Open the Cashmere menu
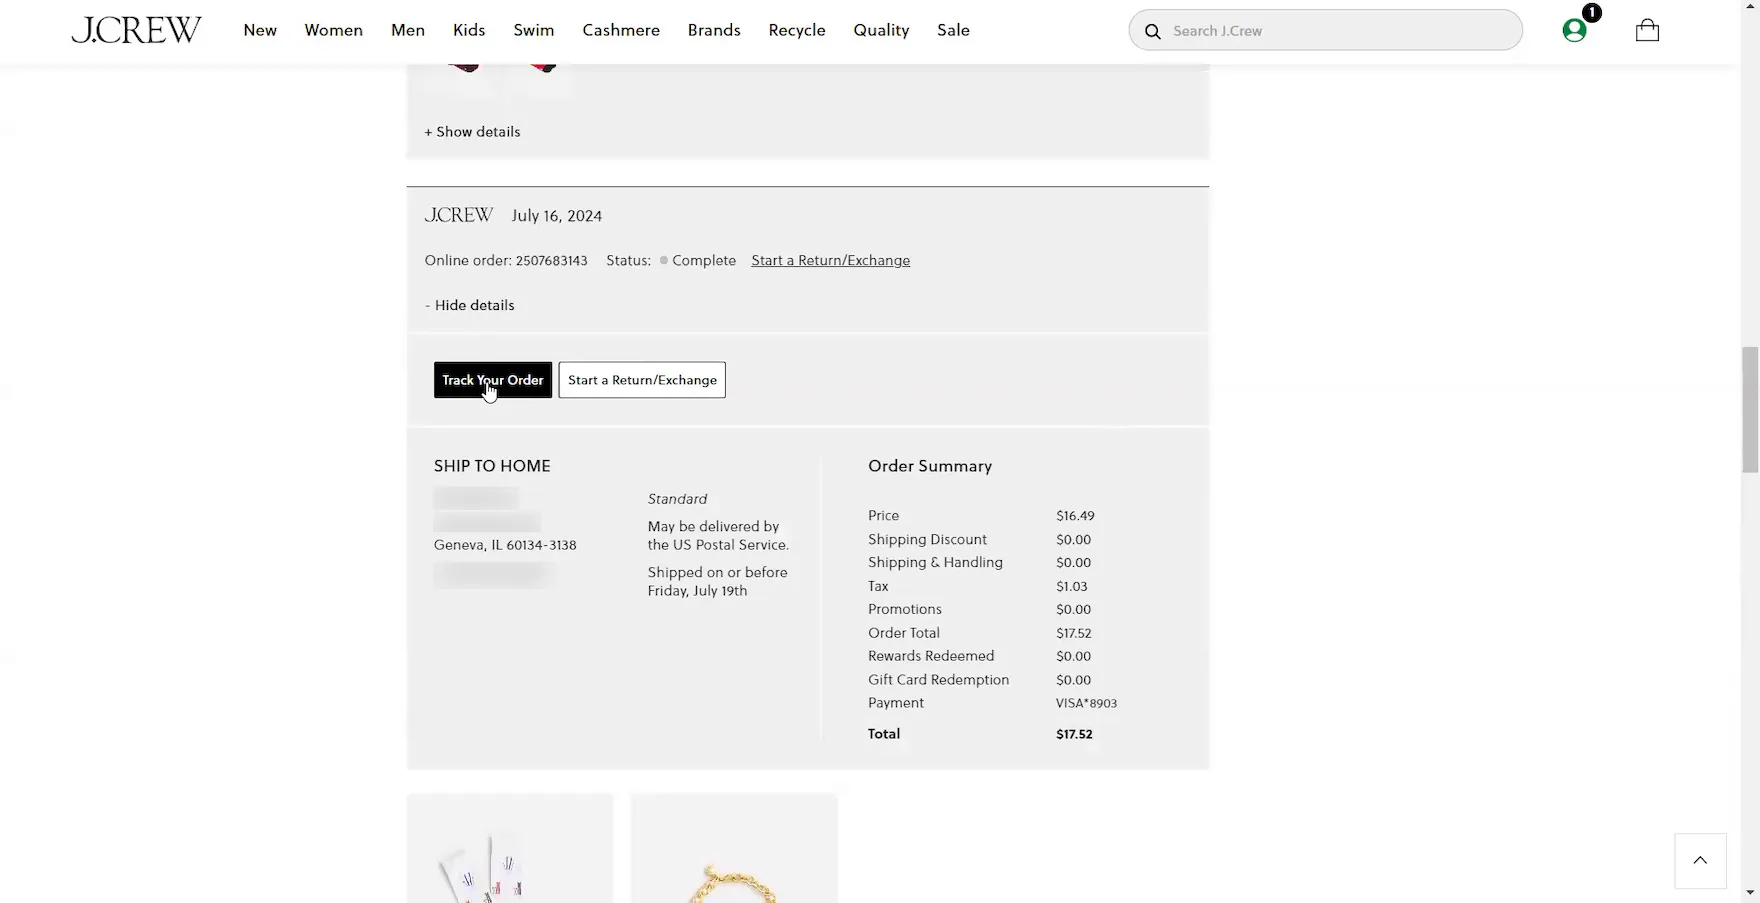Screen dimensions: 1760x903 tap(621, 30)
